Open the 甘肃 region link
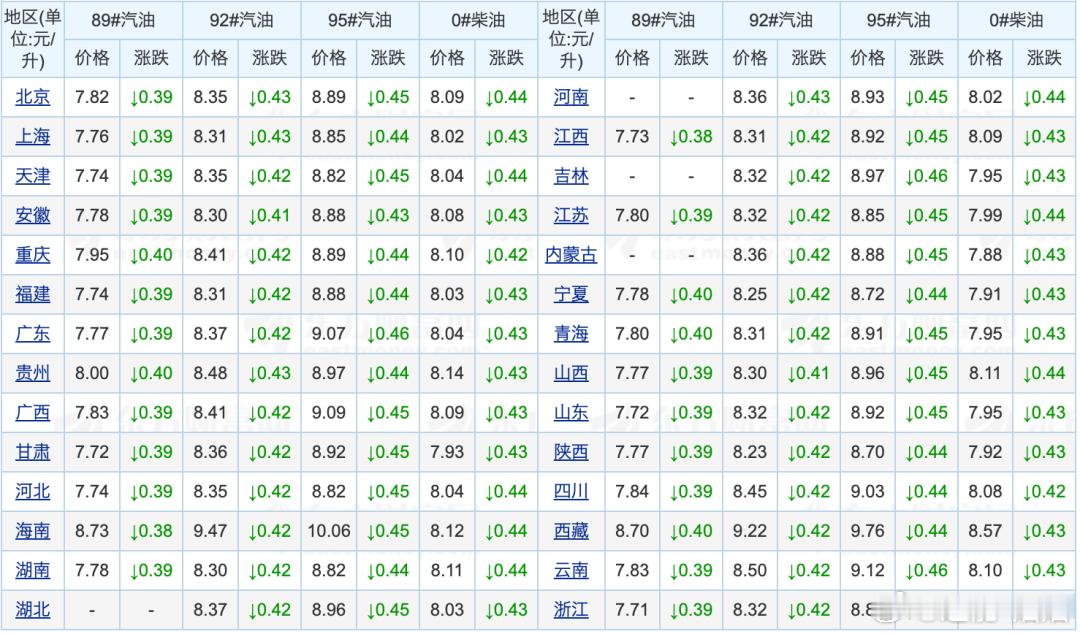 click(32, 452)
